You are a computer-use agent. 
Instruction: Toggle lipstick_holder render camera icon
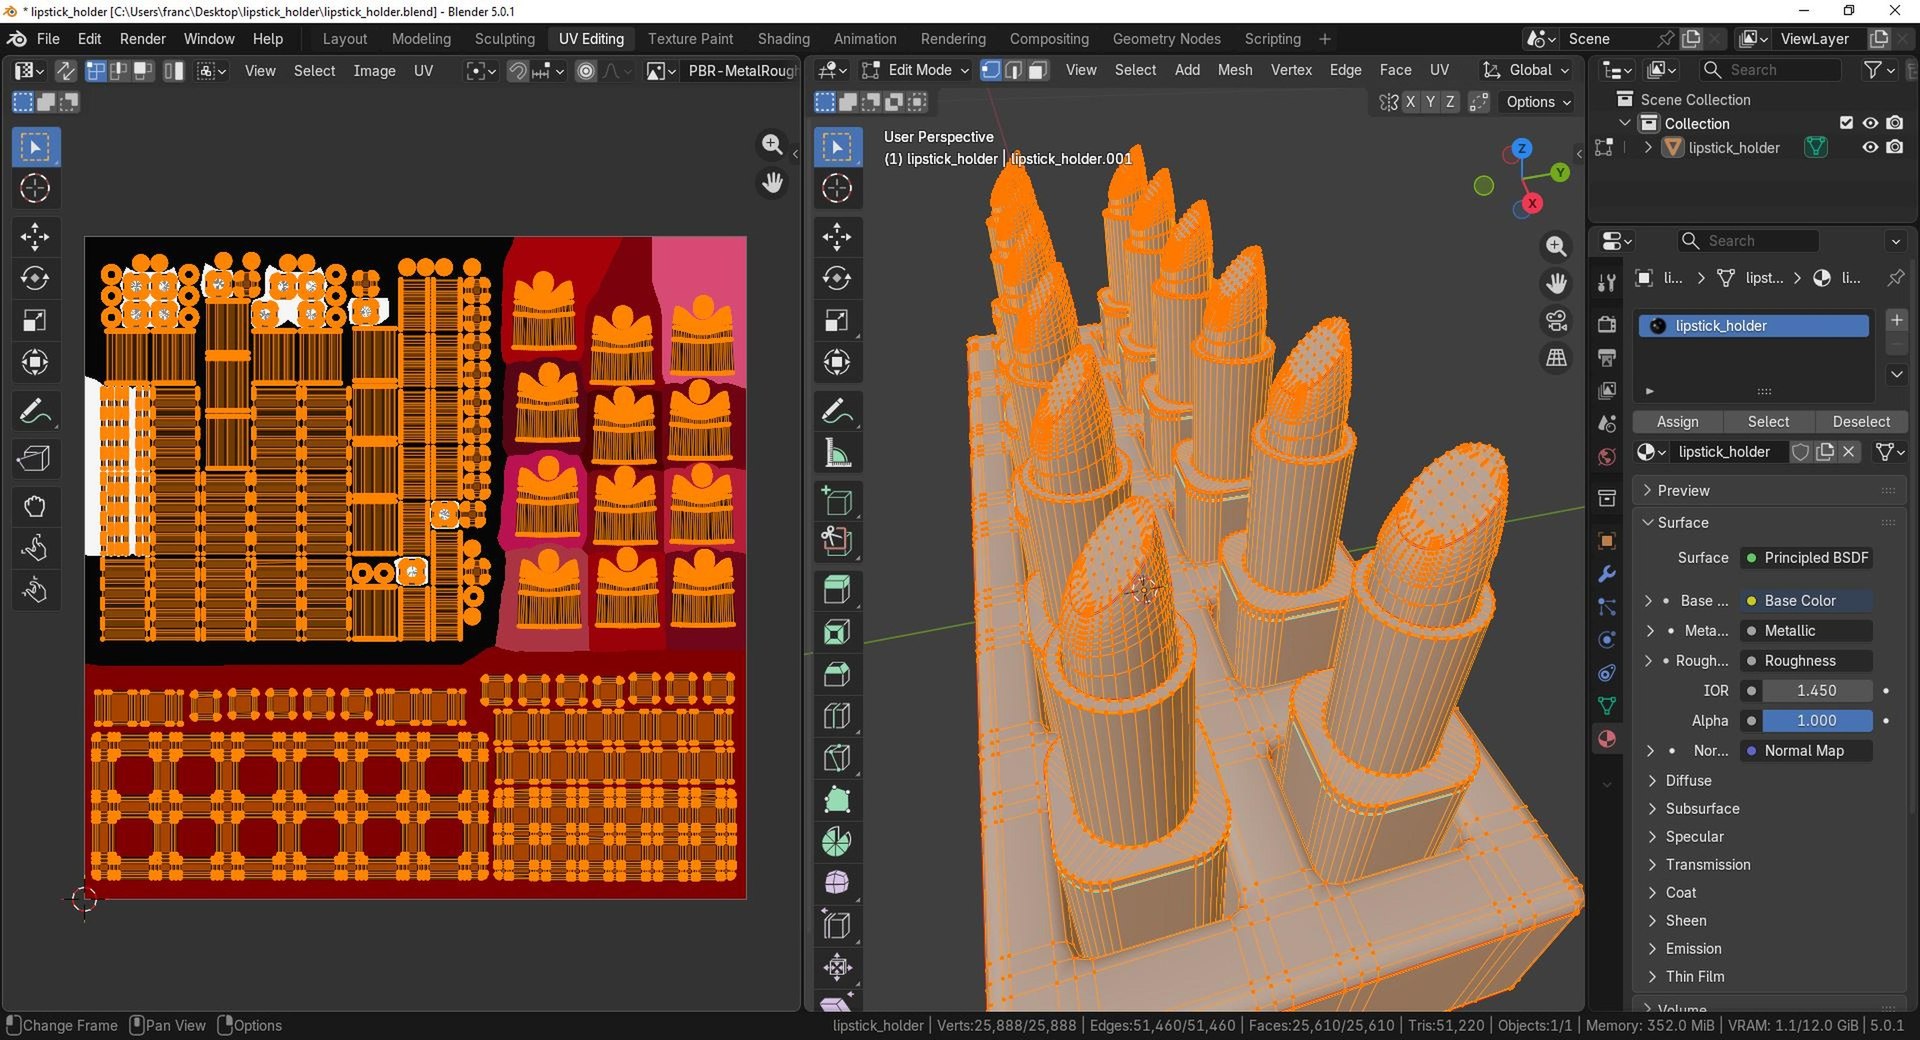coord(1895,147)
